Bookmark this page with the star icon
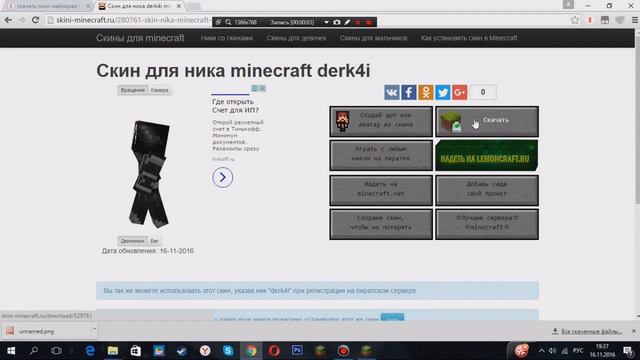Screen dimensions: 640x360 (x=575, y=20)
